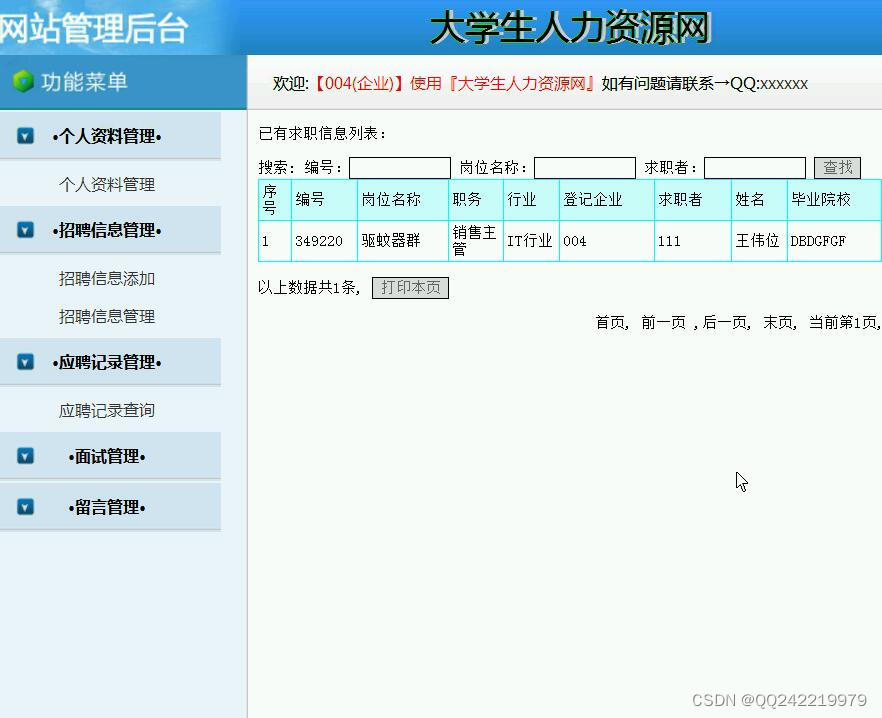
Task: Go to 前一页 pagination link
Action: pyautogui.click(x=664, y=322)
